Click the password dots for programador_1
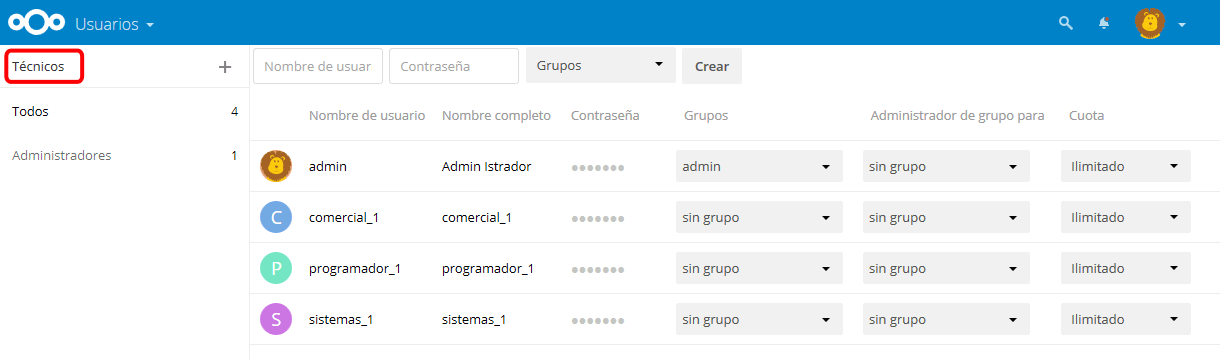This screenshot has width=1220, height=360. coord(598,269)
